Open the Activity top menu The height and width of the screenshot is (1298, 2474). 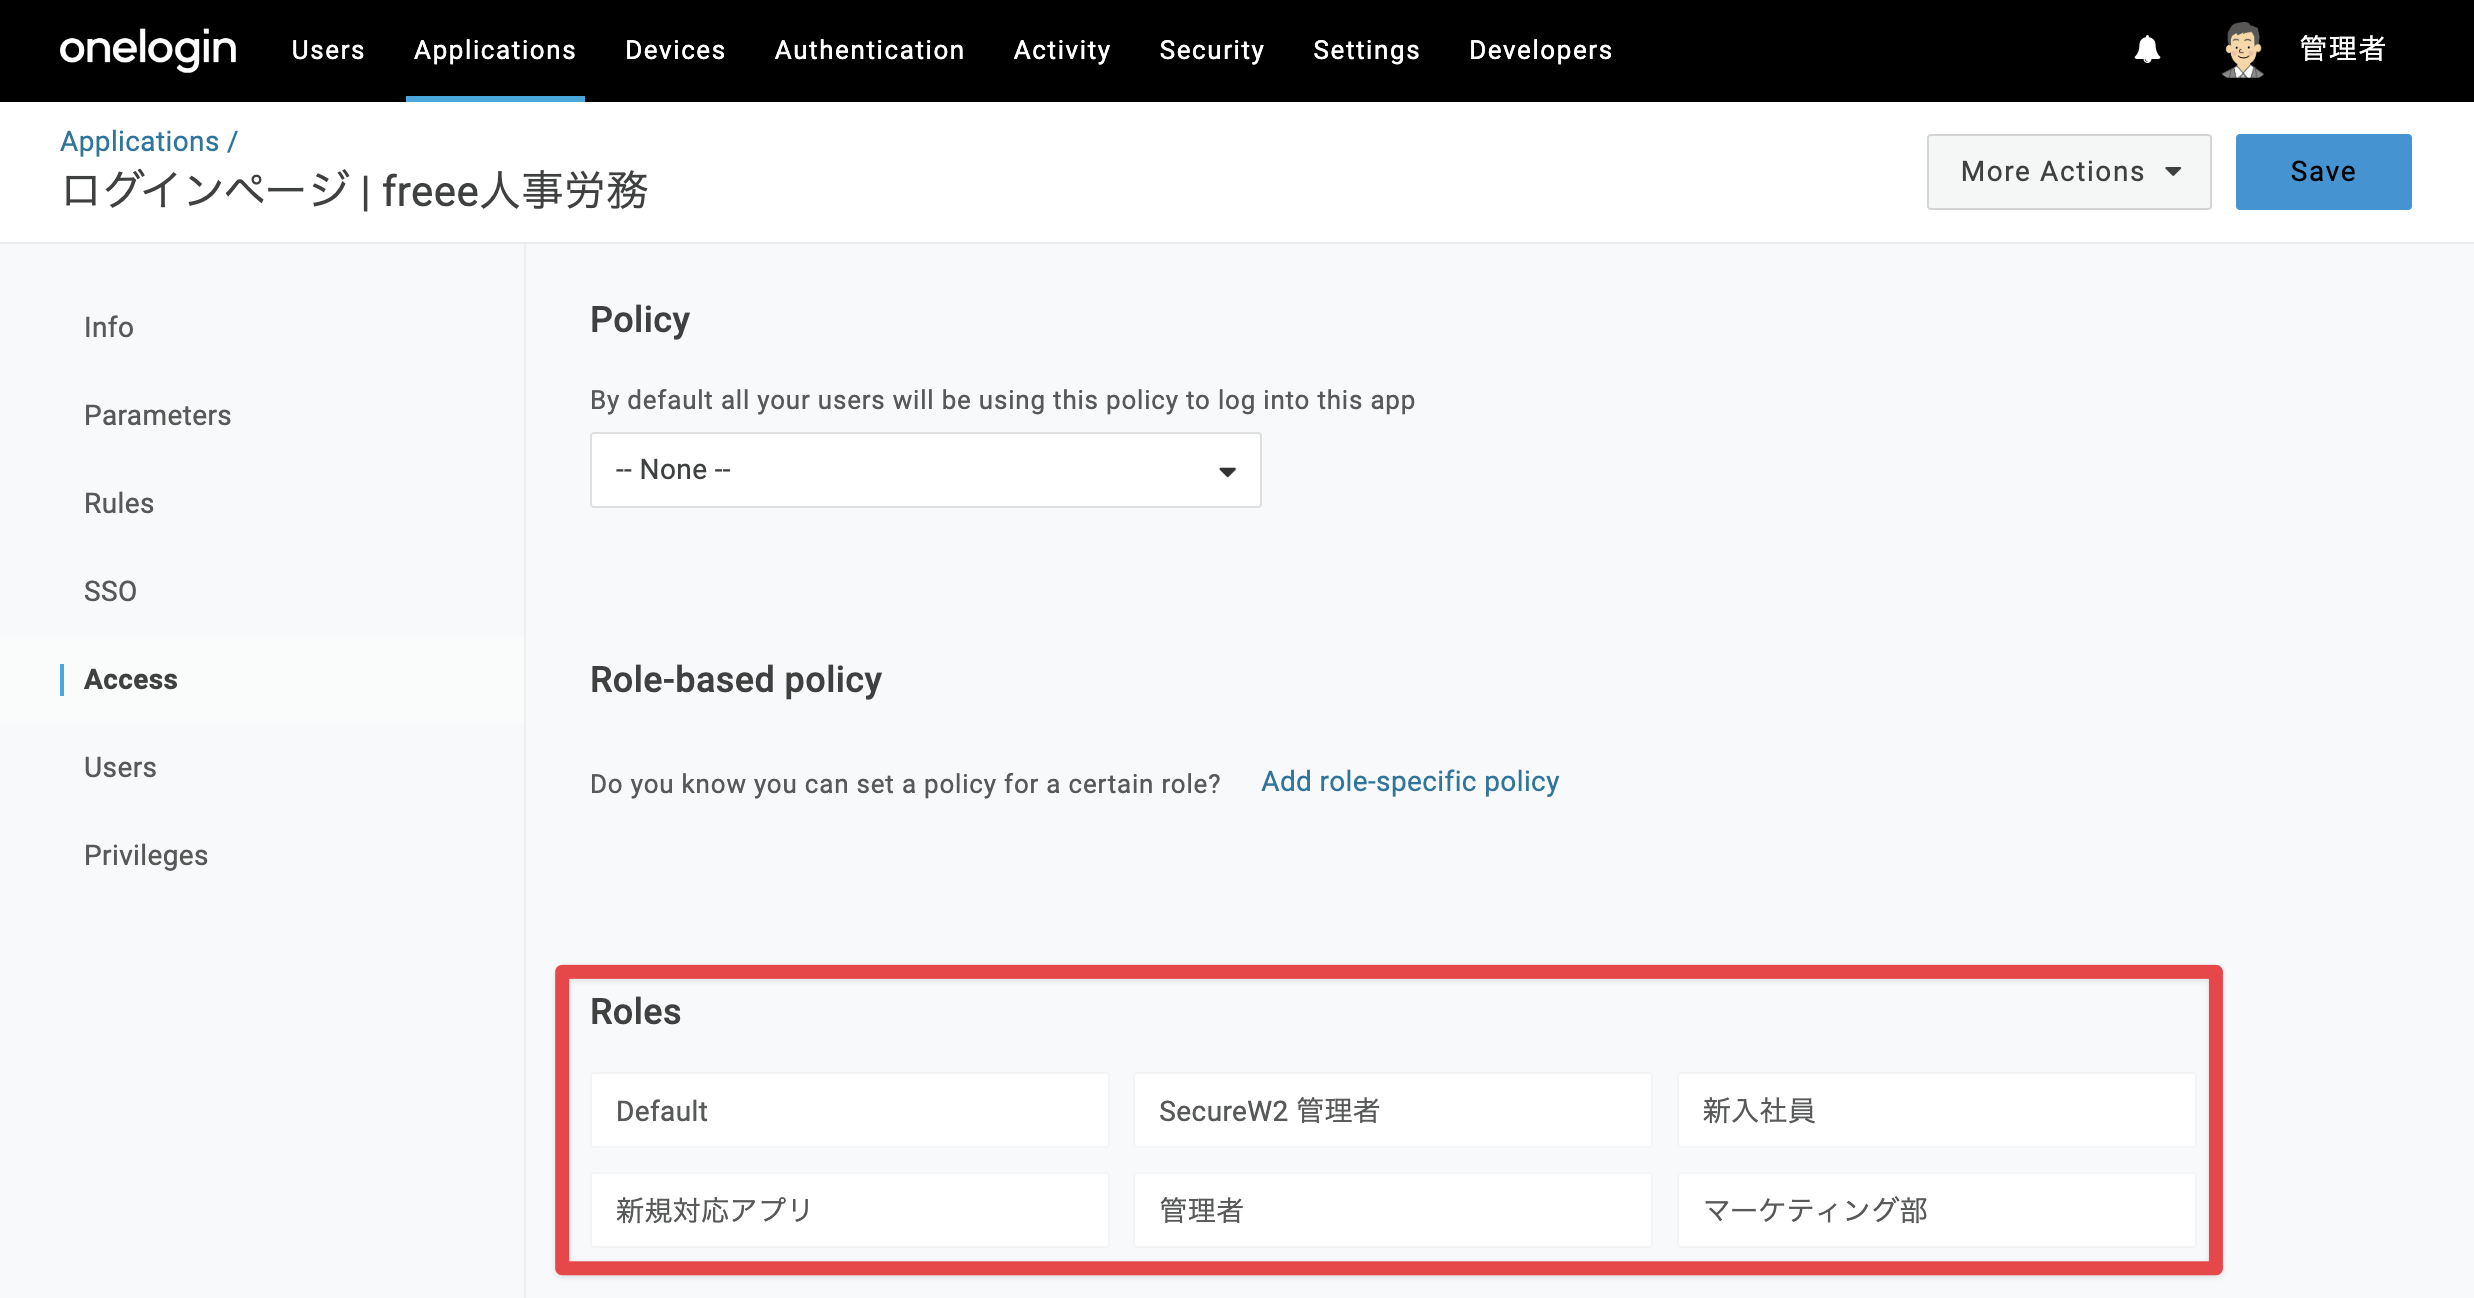click(1062, 50)
